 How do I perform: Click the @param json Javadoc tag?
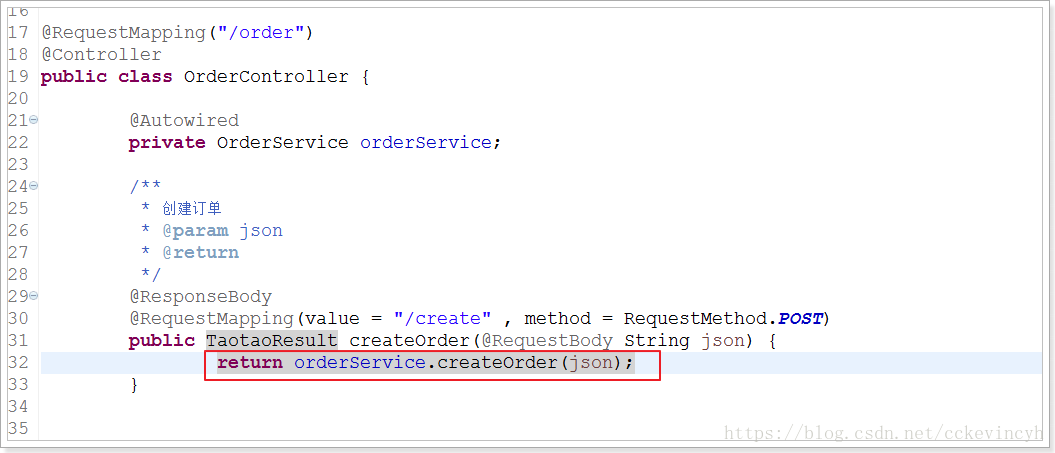[x=223, y=231]
